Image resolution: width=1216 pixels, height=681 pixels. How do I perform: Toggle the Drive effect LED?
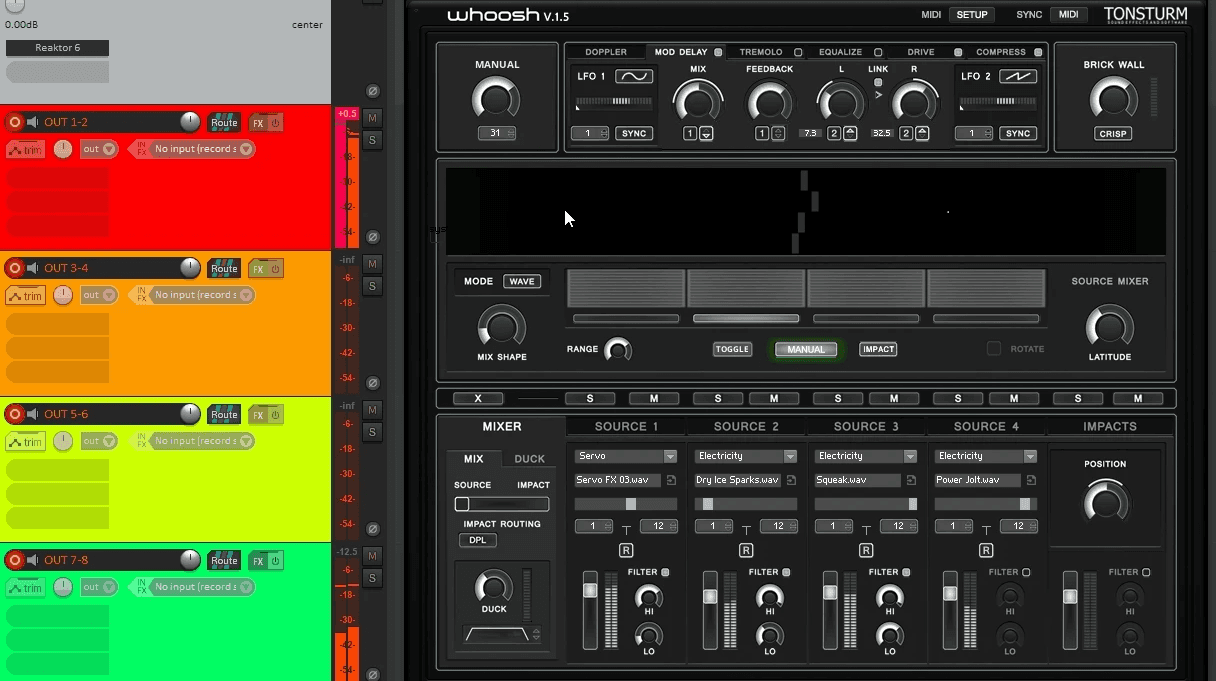click(x=958, y=52)
